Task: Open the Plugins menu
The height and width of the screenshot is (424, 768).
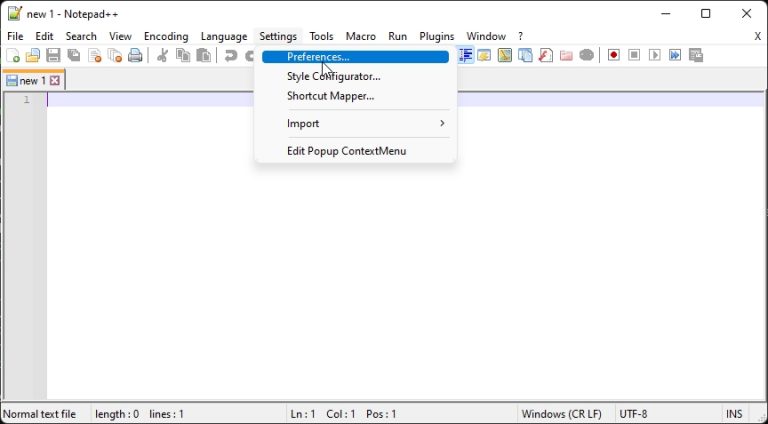Action: pos(436,36)
